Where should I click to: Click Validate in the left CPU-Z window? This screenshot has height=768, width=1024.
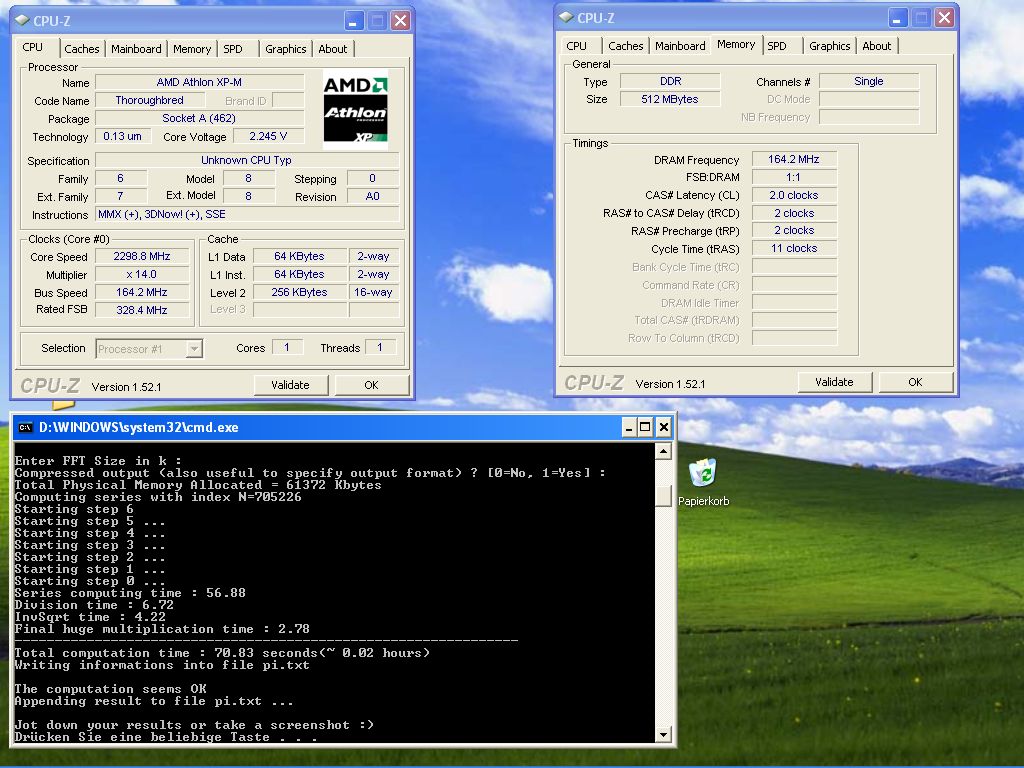click(291, 385)
